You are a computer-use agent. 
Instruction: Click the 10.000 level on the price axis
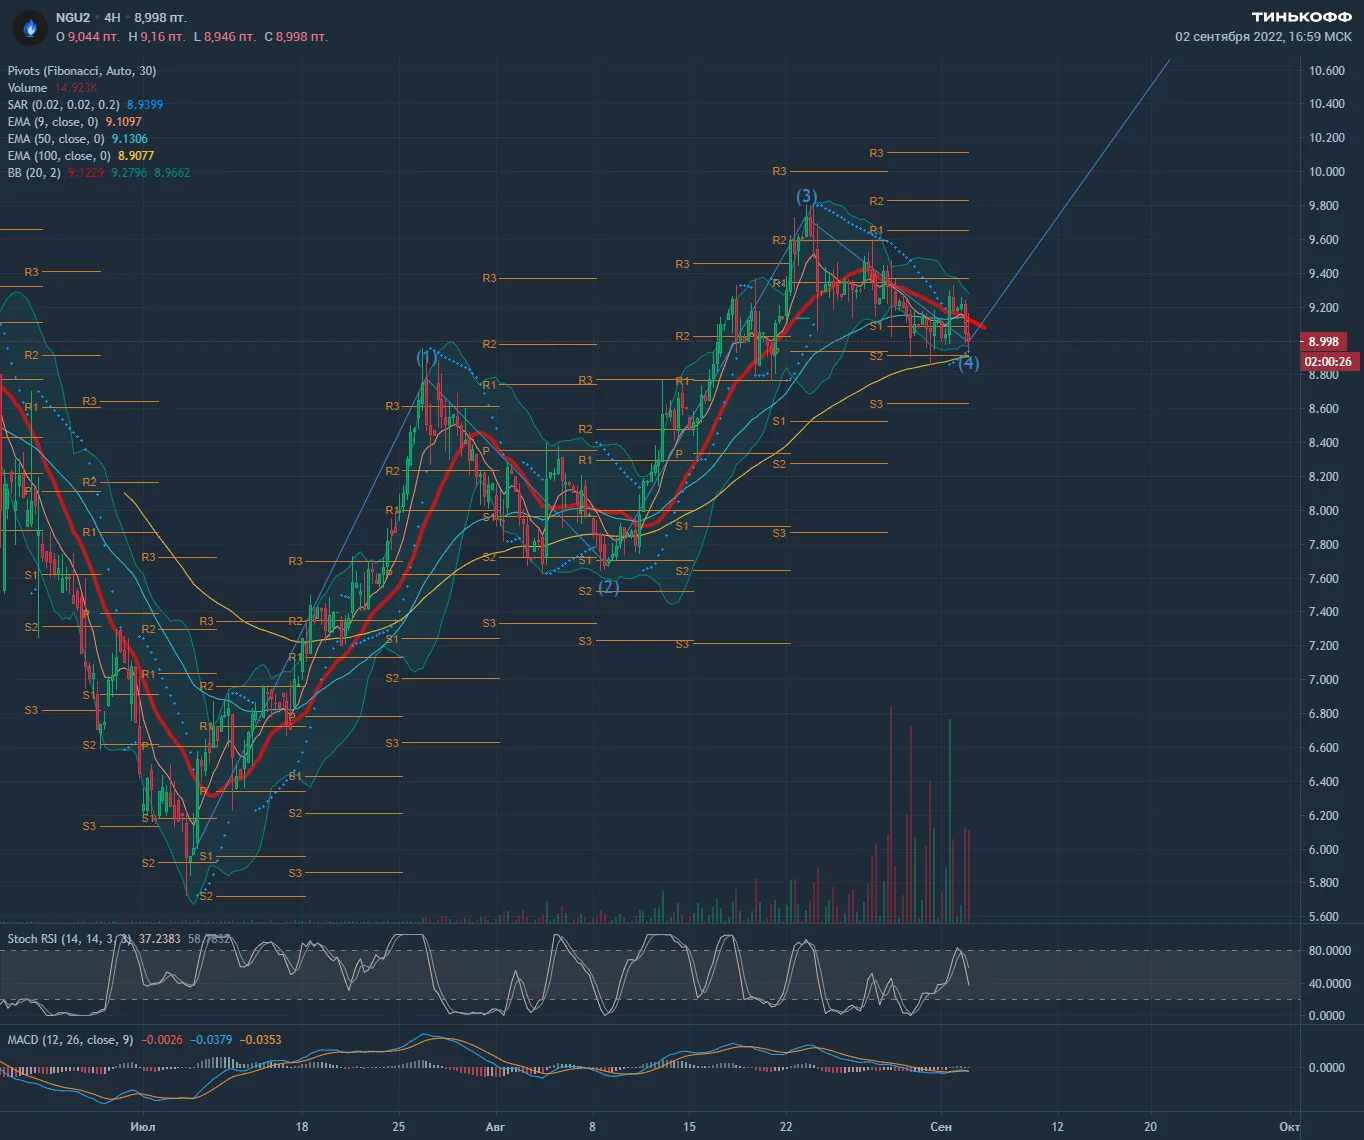click(1326, 172)
